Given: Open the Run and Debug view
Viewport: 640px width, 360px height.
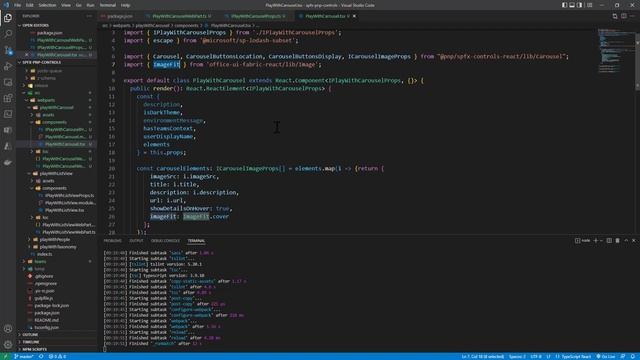Looking at the screenshot, I should coord(8,66).
